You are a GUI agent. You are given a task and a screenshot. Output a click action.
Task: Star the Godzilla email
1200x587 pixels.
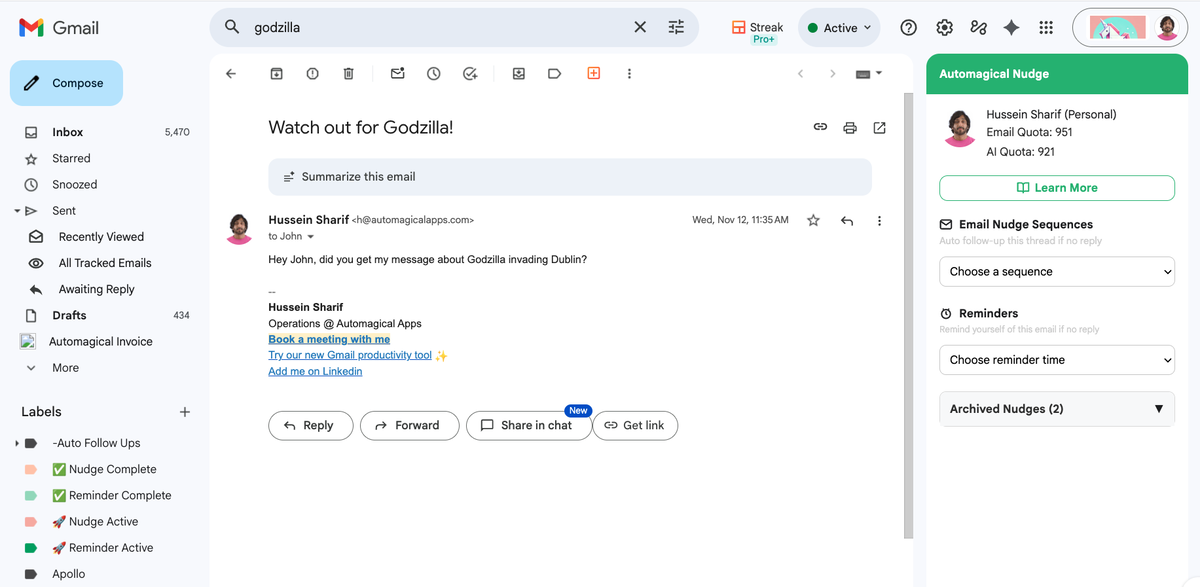pyautogui.click(x=813, y=220)
